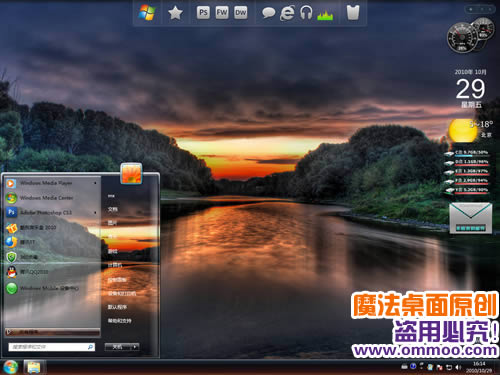The height and width of the screenshot is (375, 500).
Task: Click the search magnifier icon
Action: [90, 347]
